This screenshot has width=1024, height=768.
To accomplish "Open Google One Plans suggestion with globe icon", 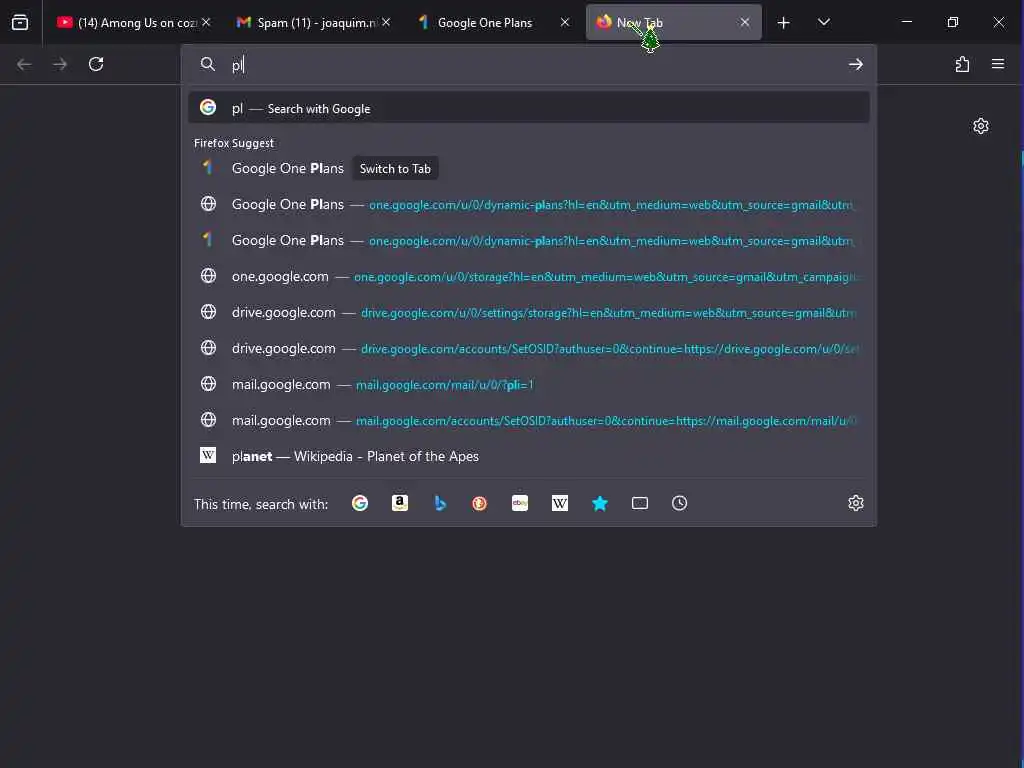I will (x=528, y=204).
